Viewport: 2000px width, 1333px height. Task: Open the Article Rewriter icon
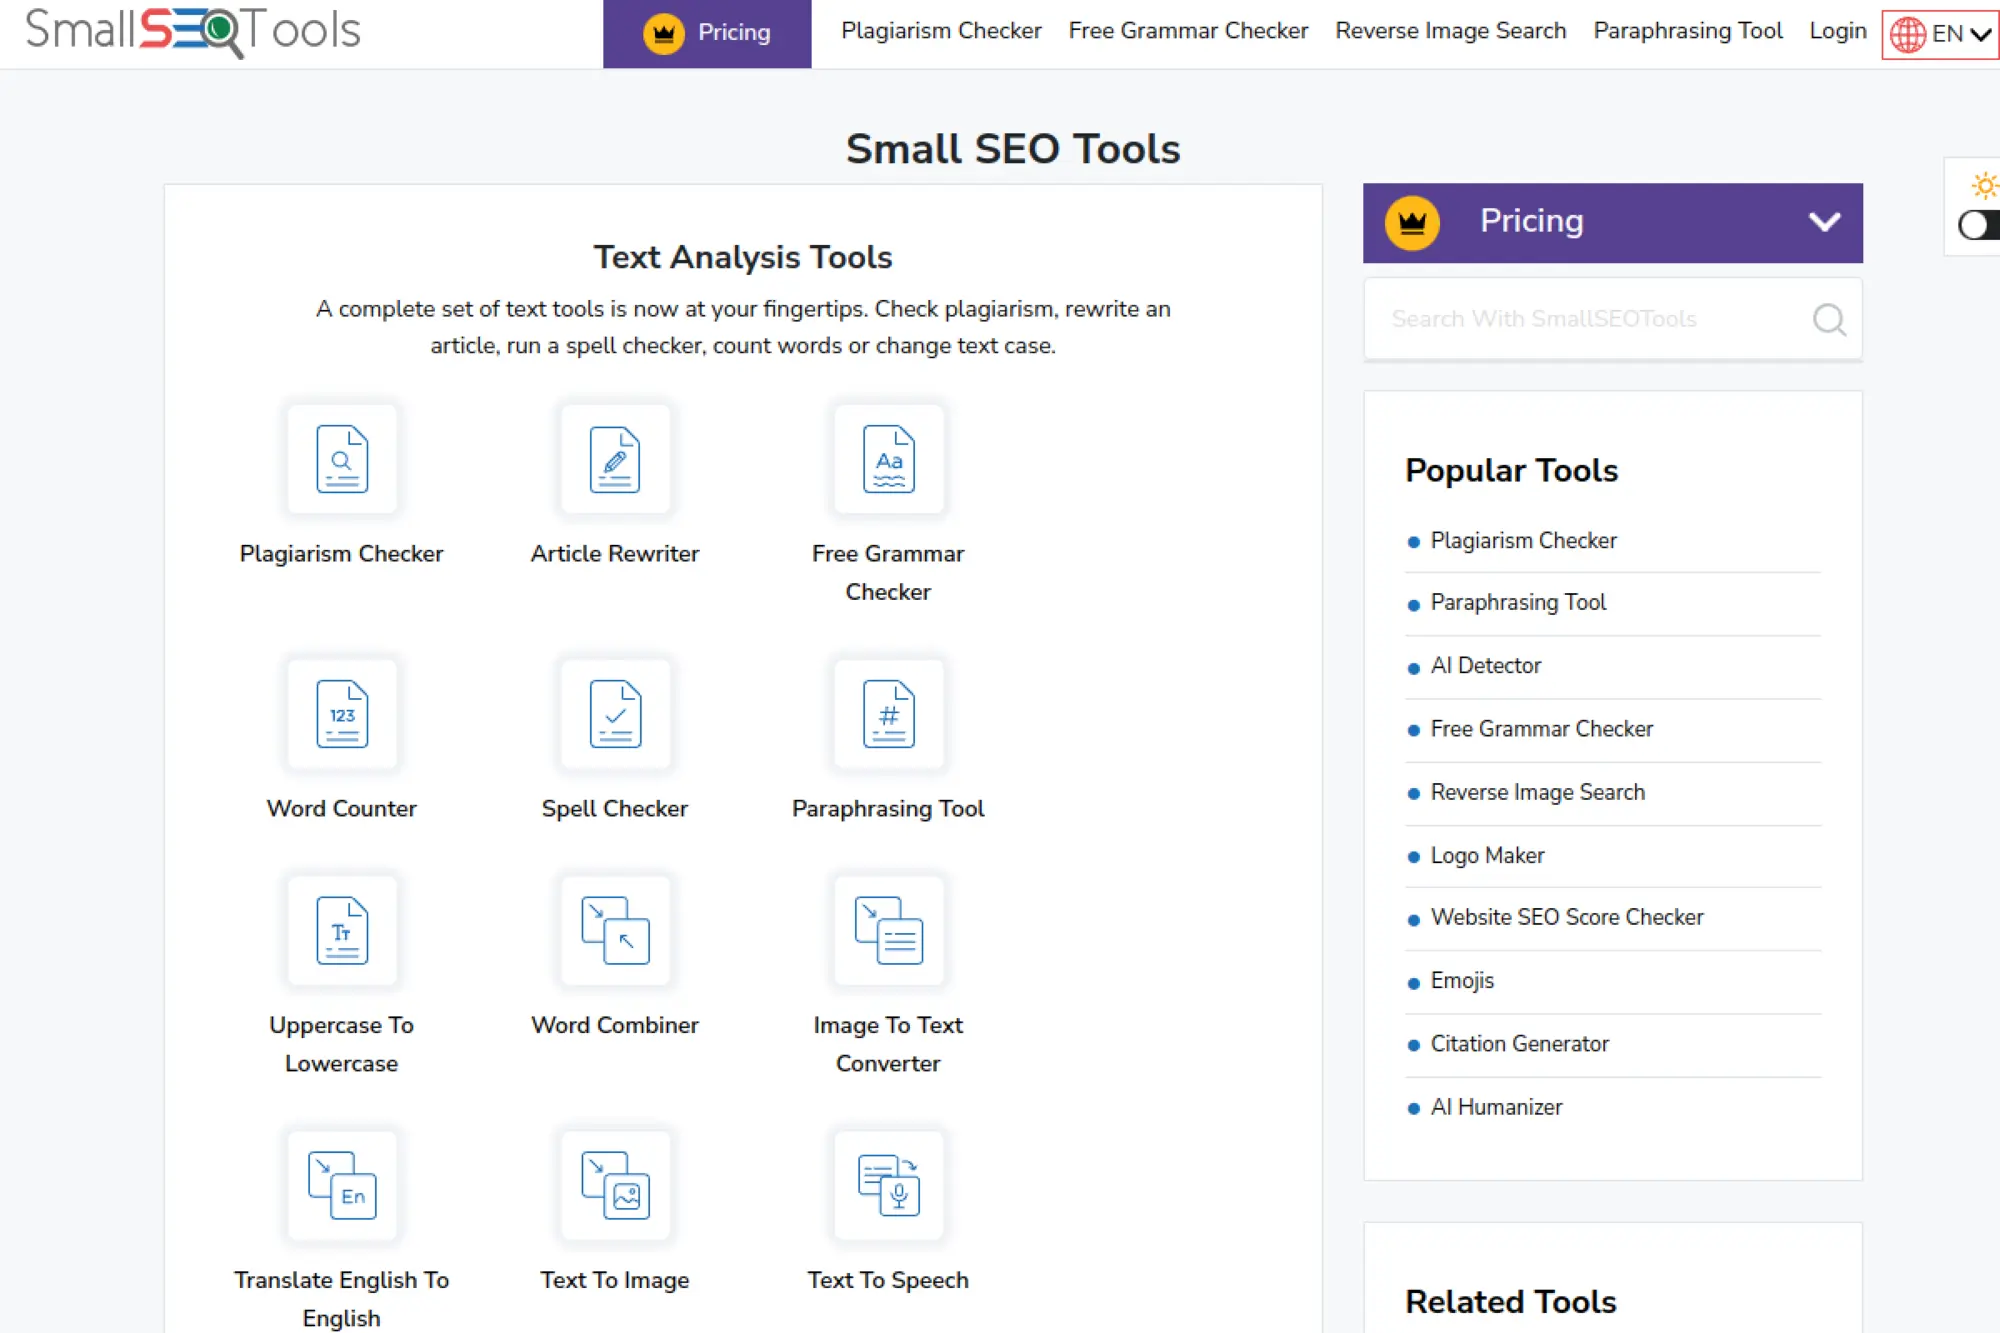tap(615, 460)
